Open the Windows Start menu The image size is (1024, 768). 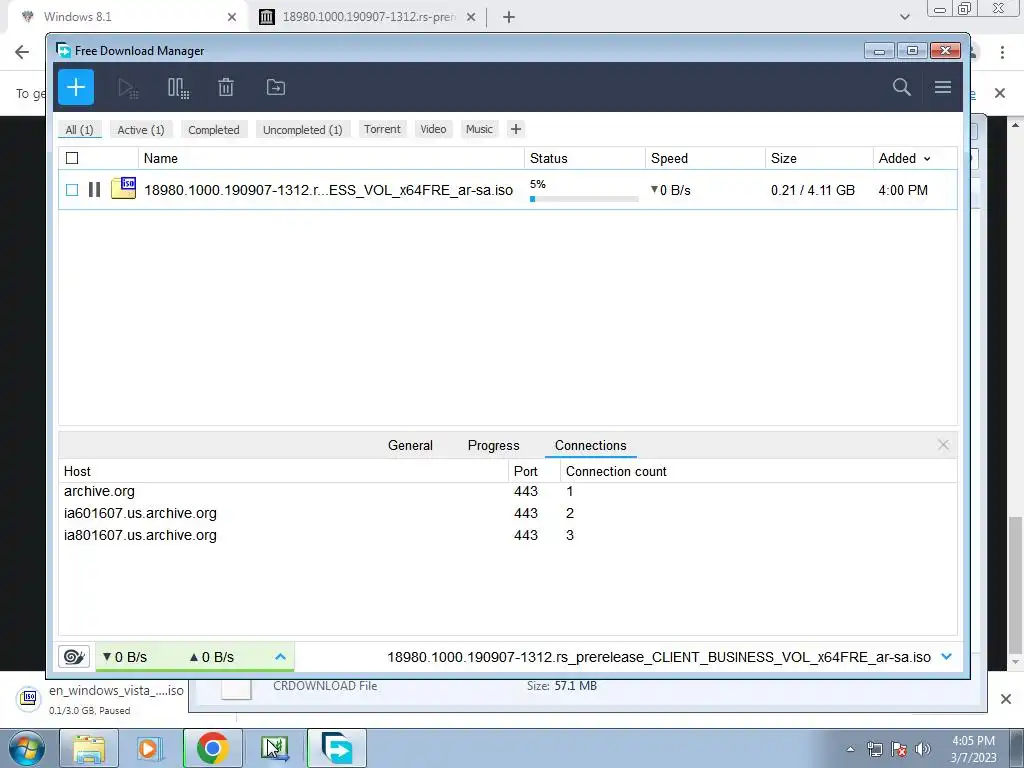pyautogui.click(x=26, y=748)
